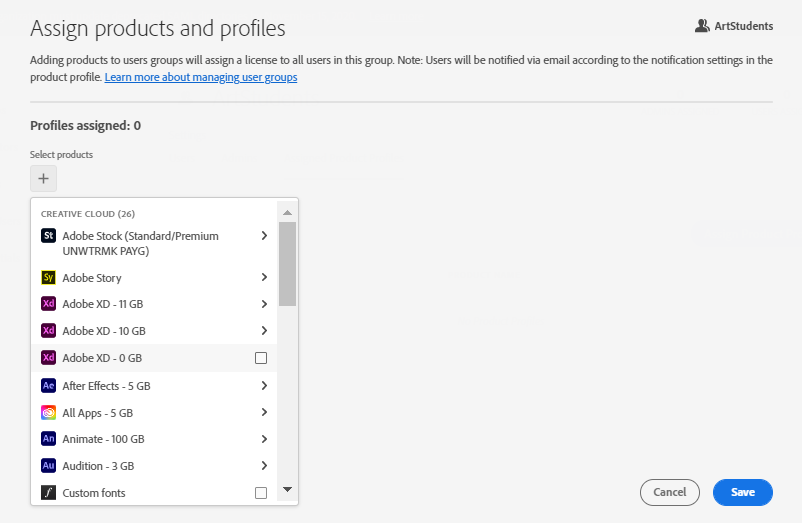Click the All Apps Creative Cloud icon
802x523 pixels.
coord(48,412)
